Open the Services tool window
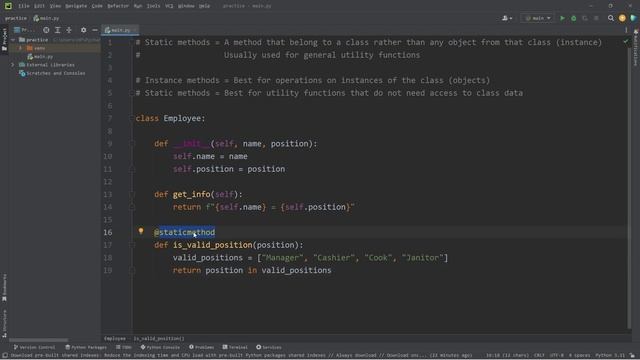Viewport: 640px width, 360px height. coord(269,347)
